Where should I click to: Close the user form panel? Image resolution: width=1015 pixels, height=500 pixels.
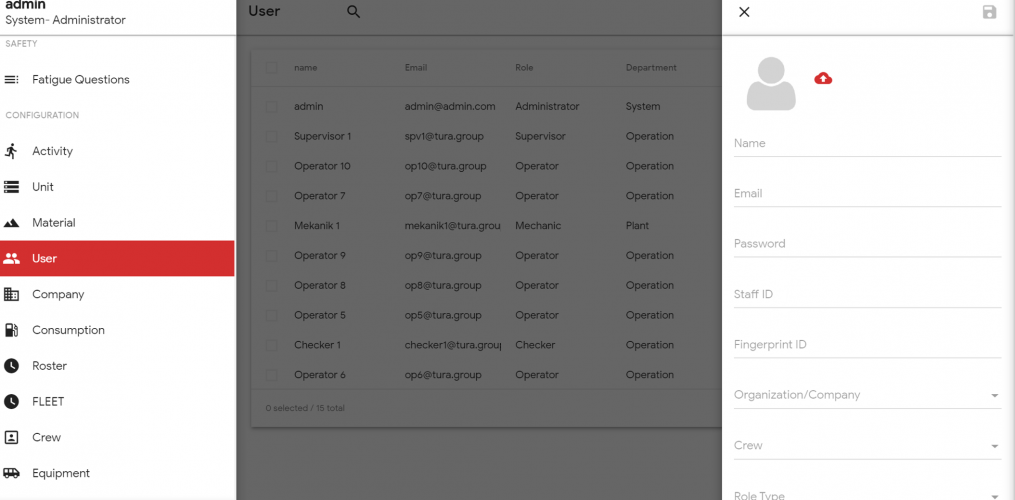[x=744, y=12]
